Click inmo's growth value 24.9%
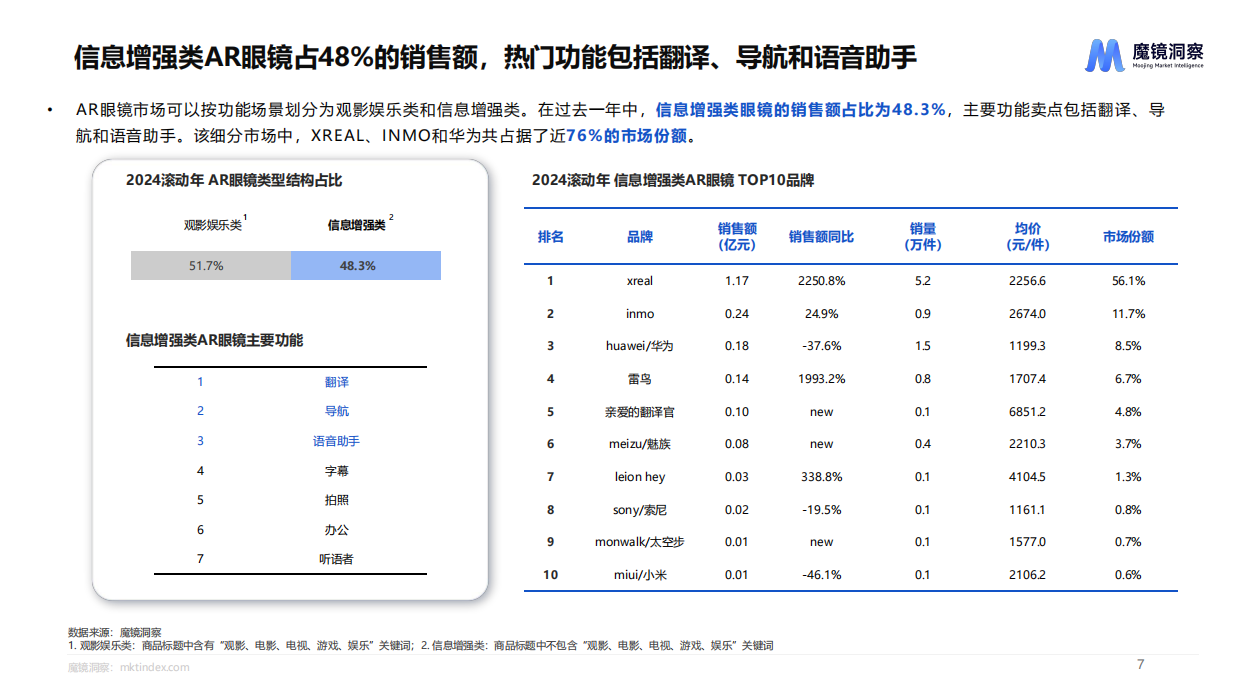Viewport: 1240px width, 697px height. click(821, 314)
